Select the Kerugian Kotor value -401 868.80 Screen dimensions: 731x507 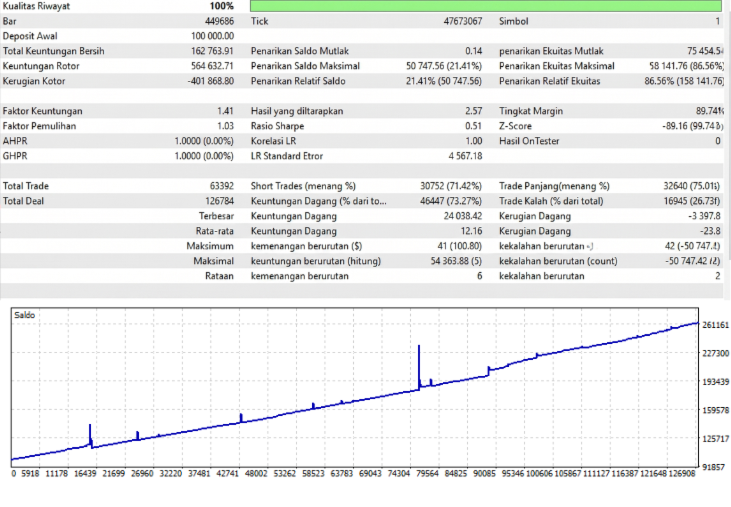tap(210, 81)
